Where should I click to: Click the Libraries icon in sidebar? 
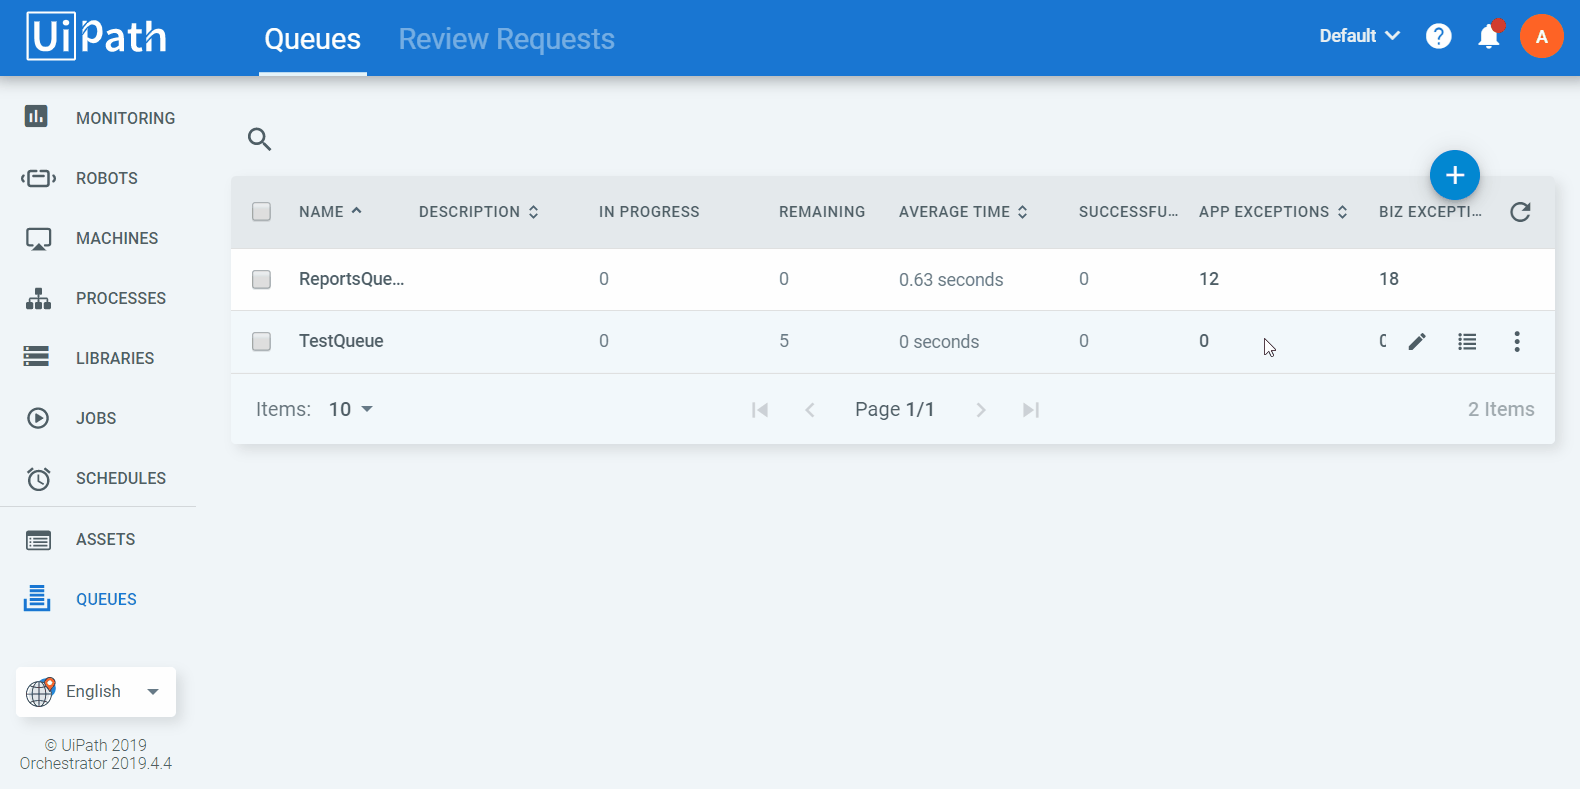(37, 357)
